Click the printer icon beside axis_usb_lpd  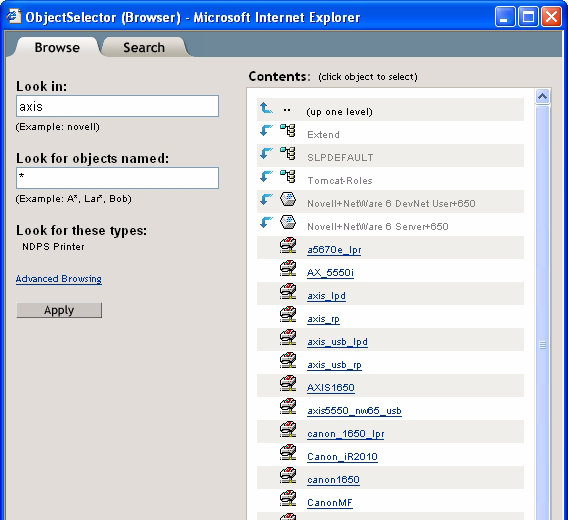tap(288, 337)
